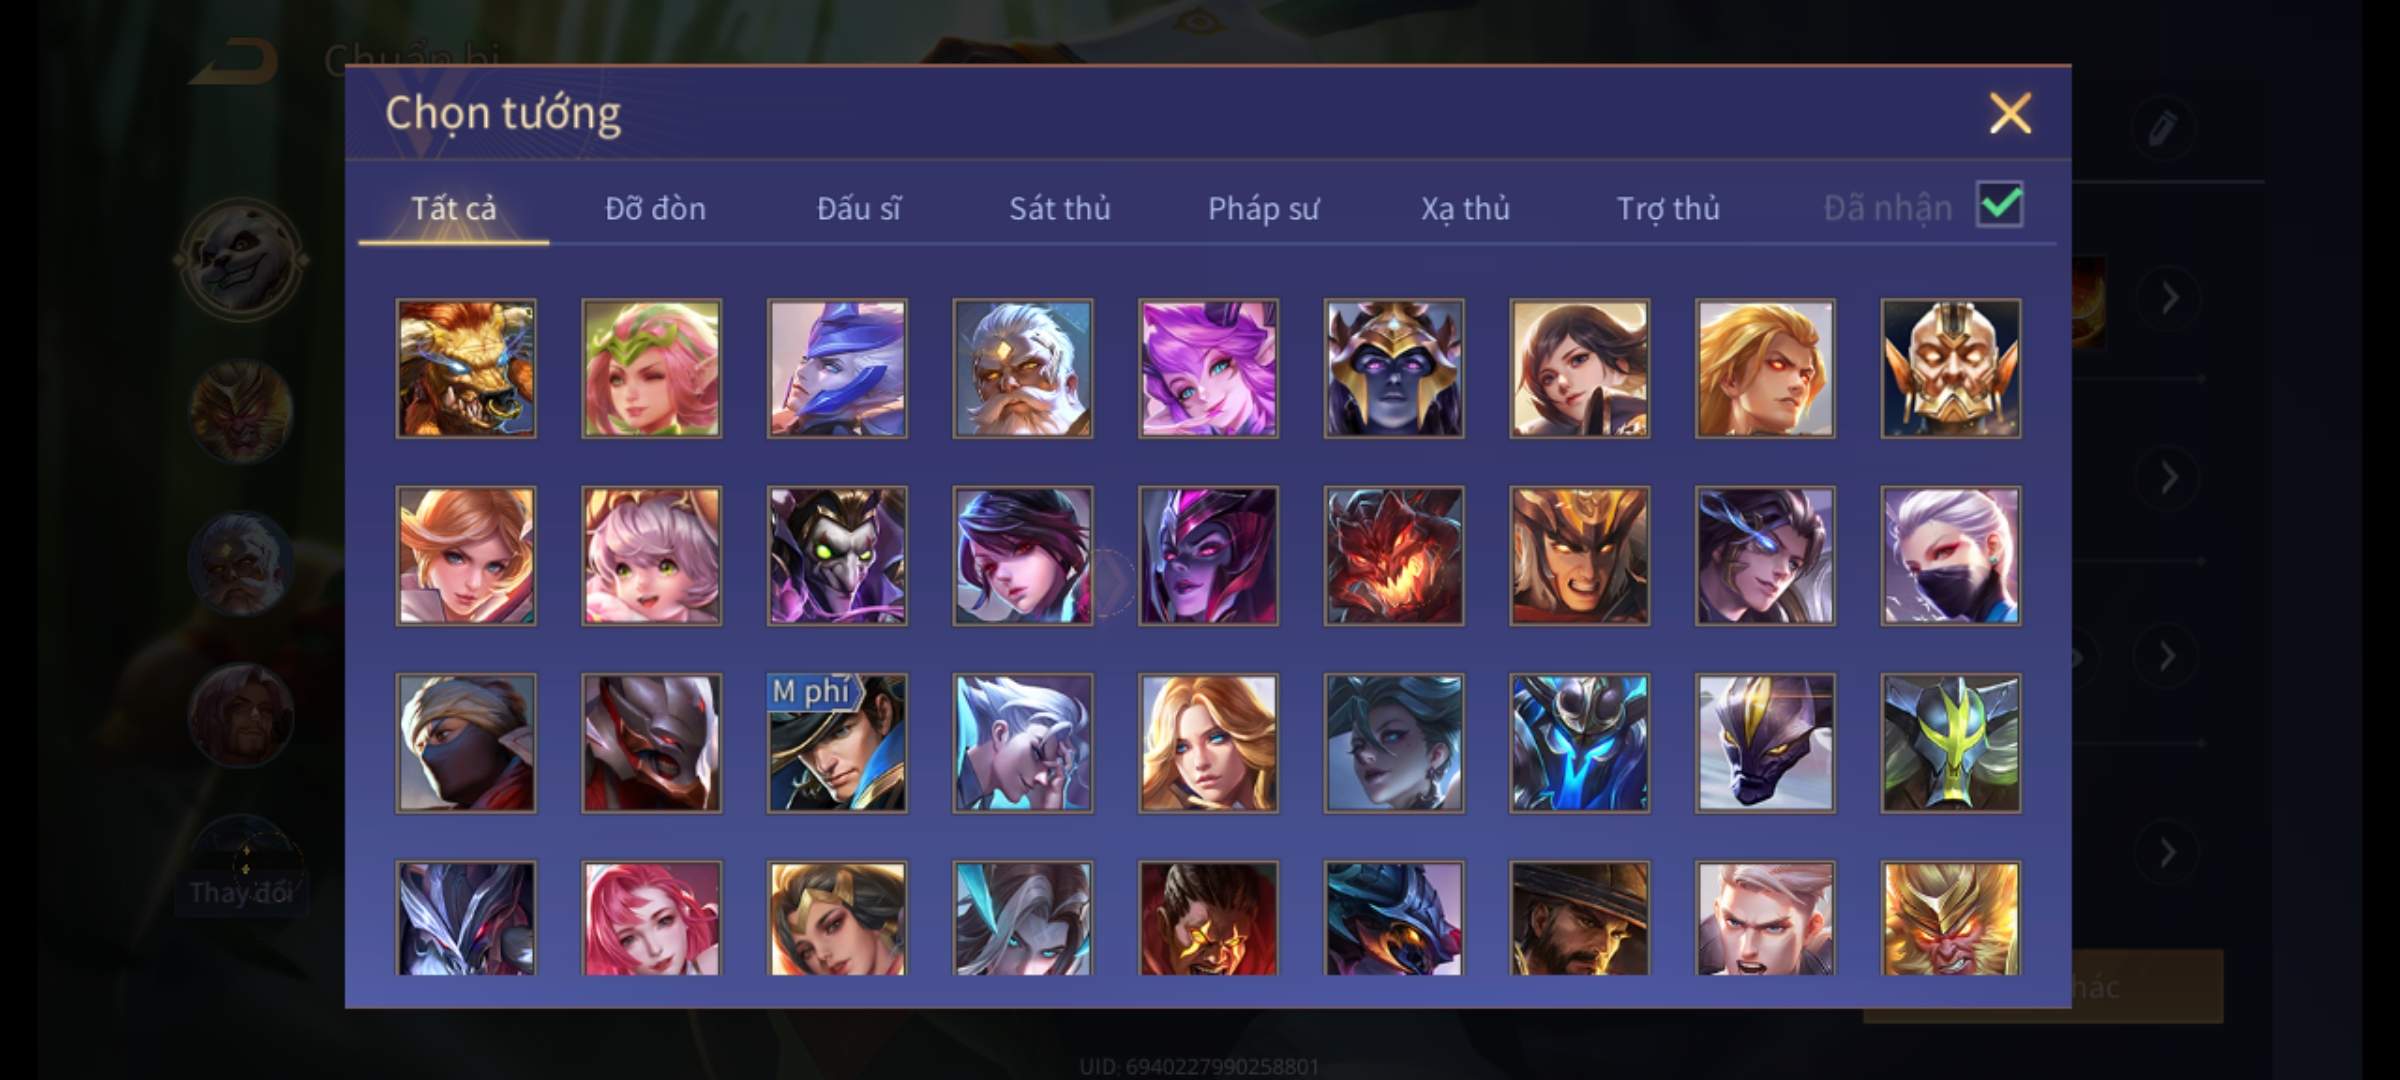Choose the golden-masked bald warrior hero
Viewport: 2400px width, 1080px height.
click(1950, 368)
